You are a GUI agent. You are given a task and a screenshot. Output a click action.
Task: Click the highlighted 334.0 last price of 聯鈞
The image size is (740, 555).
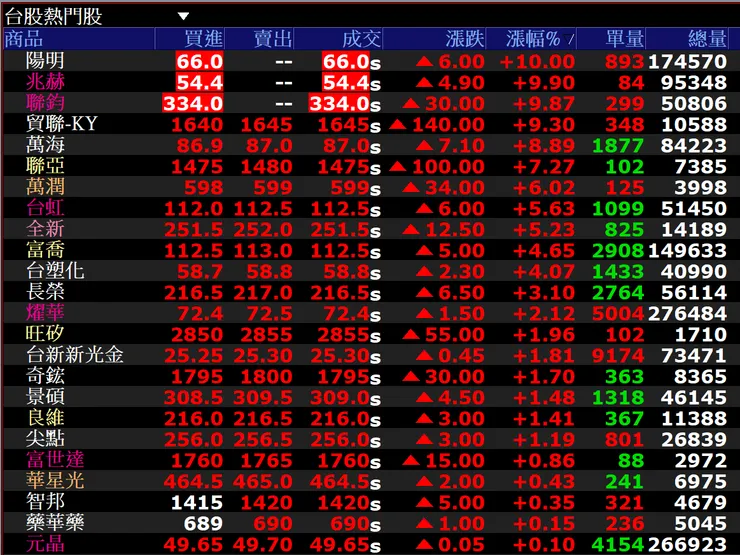pyautogui.click(x=339, y=104)
